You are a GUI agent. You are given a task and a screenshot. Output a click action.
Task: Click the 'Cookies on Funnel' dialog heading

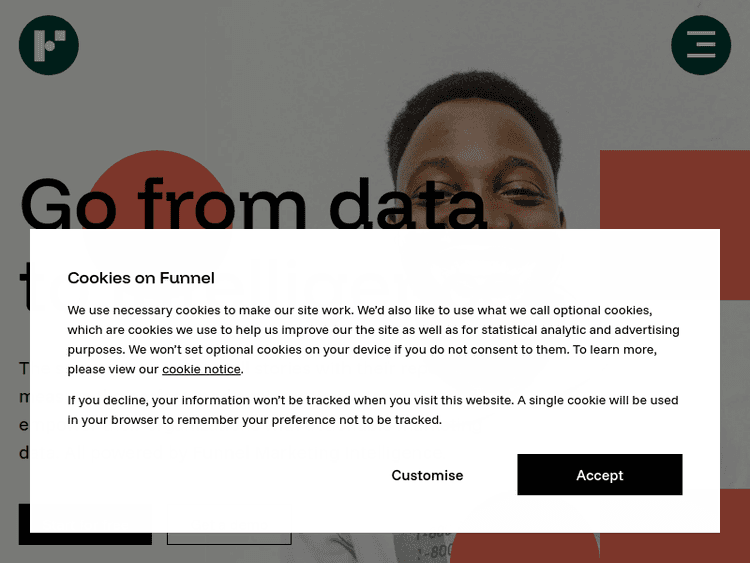(141, 278)
